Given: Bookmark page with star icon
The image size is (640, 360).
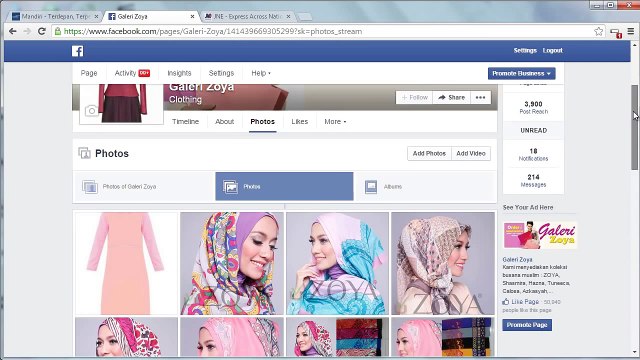Looking at the screenshot, I should click(598, 31).
